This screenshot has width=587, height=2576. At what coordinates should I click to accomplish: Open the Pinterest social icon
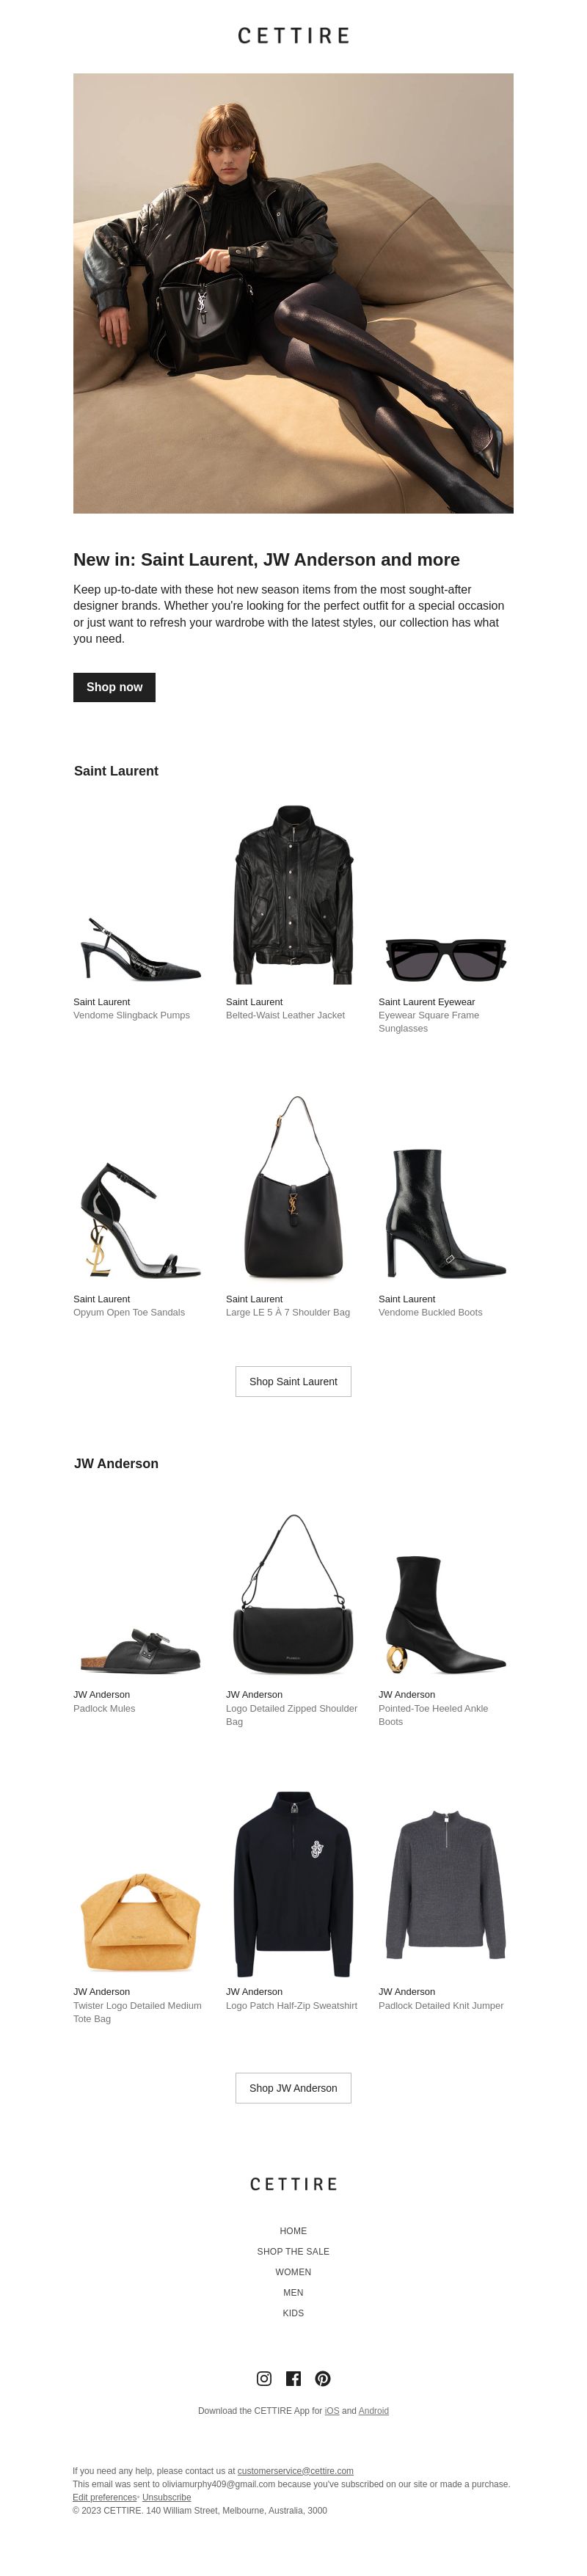pyautogui.click(x=323, y=2378)
